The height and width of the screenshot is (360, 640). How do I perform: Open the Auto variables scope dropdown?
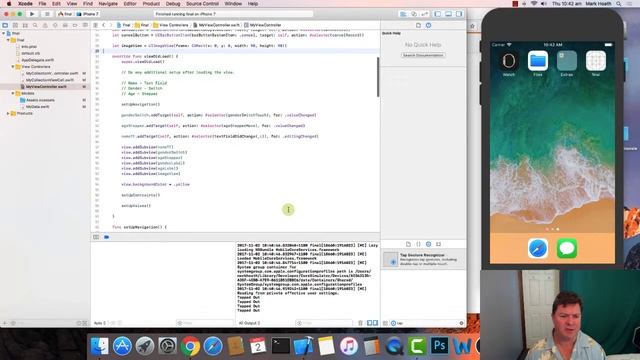point(100,323)
